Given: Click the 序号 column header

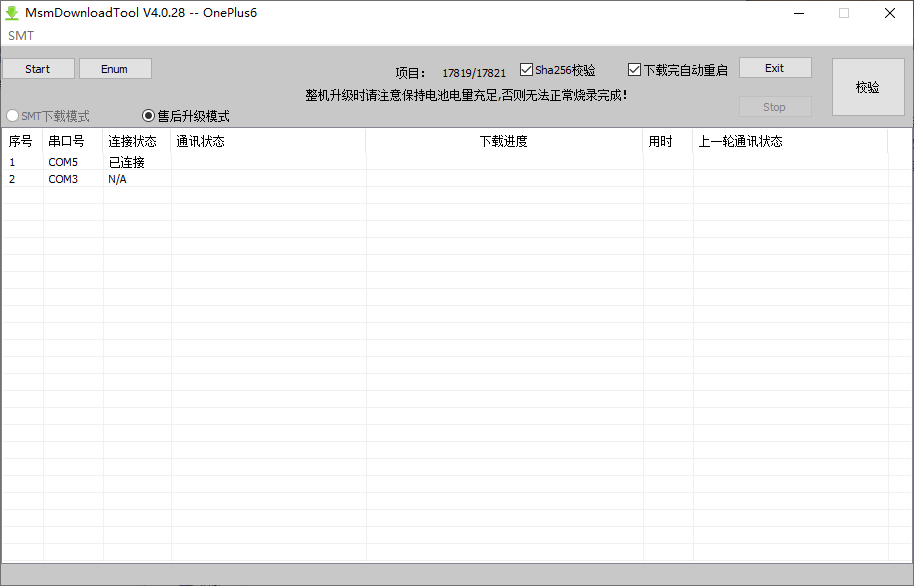Looking at the screenshot, I should [x=21, y=141].
